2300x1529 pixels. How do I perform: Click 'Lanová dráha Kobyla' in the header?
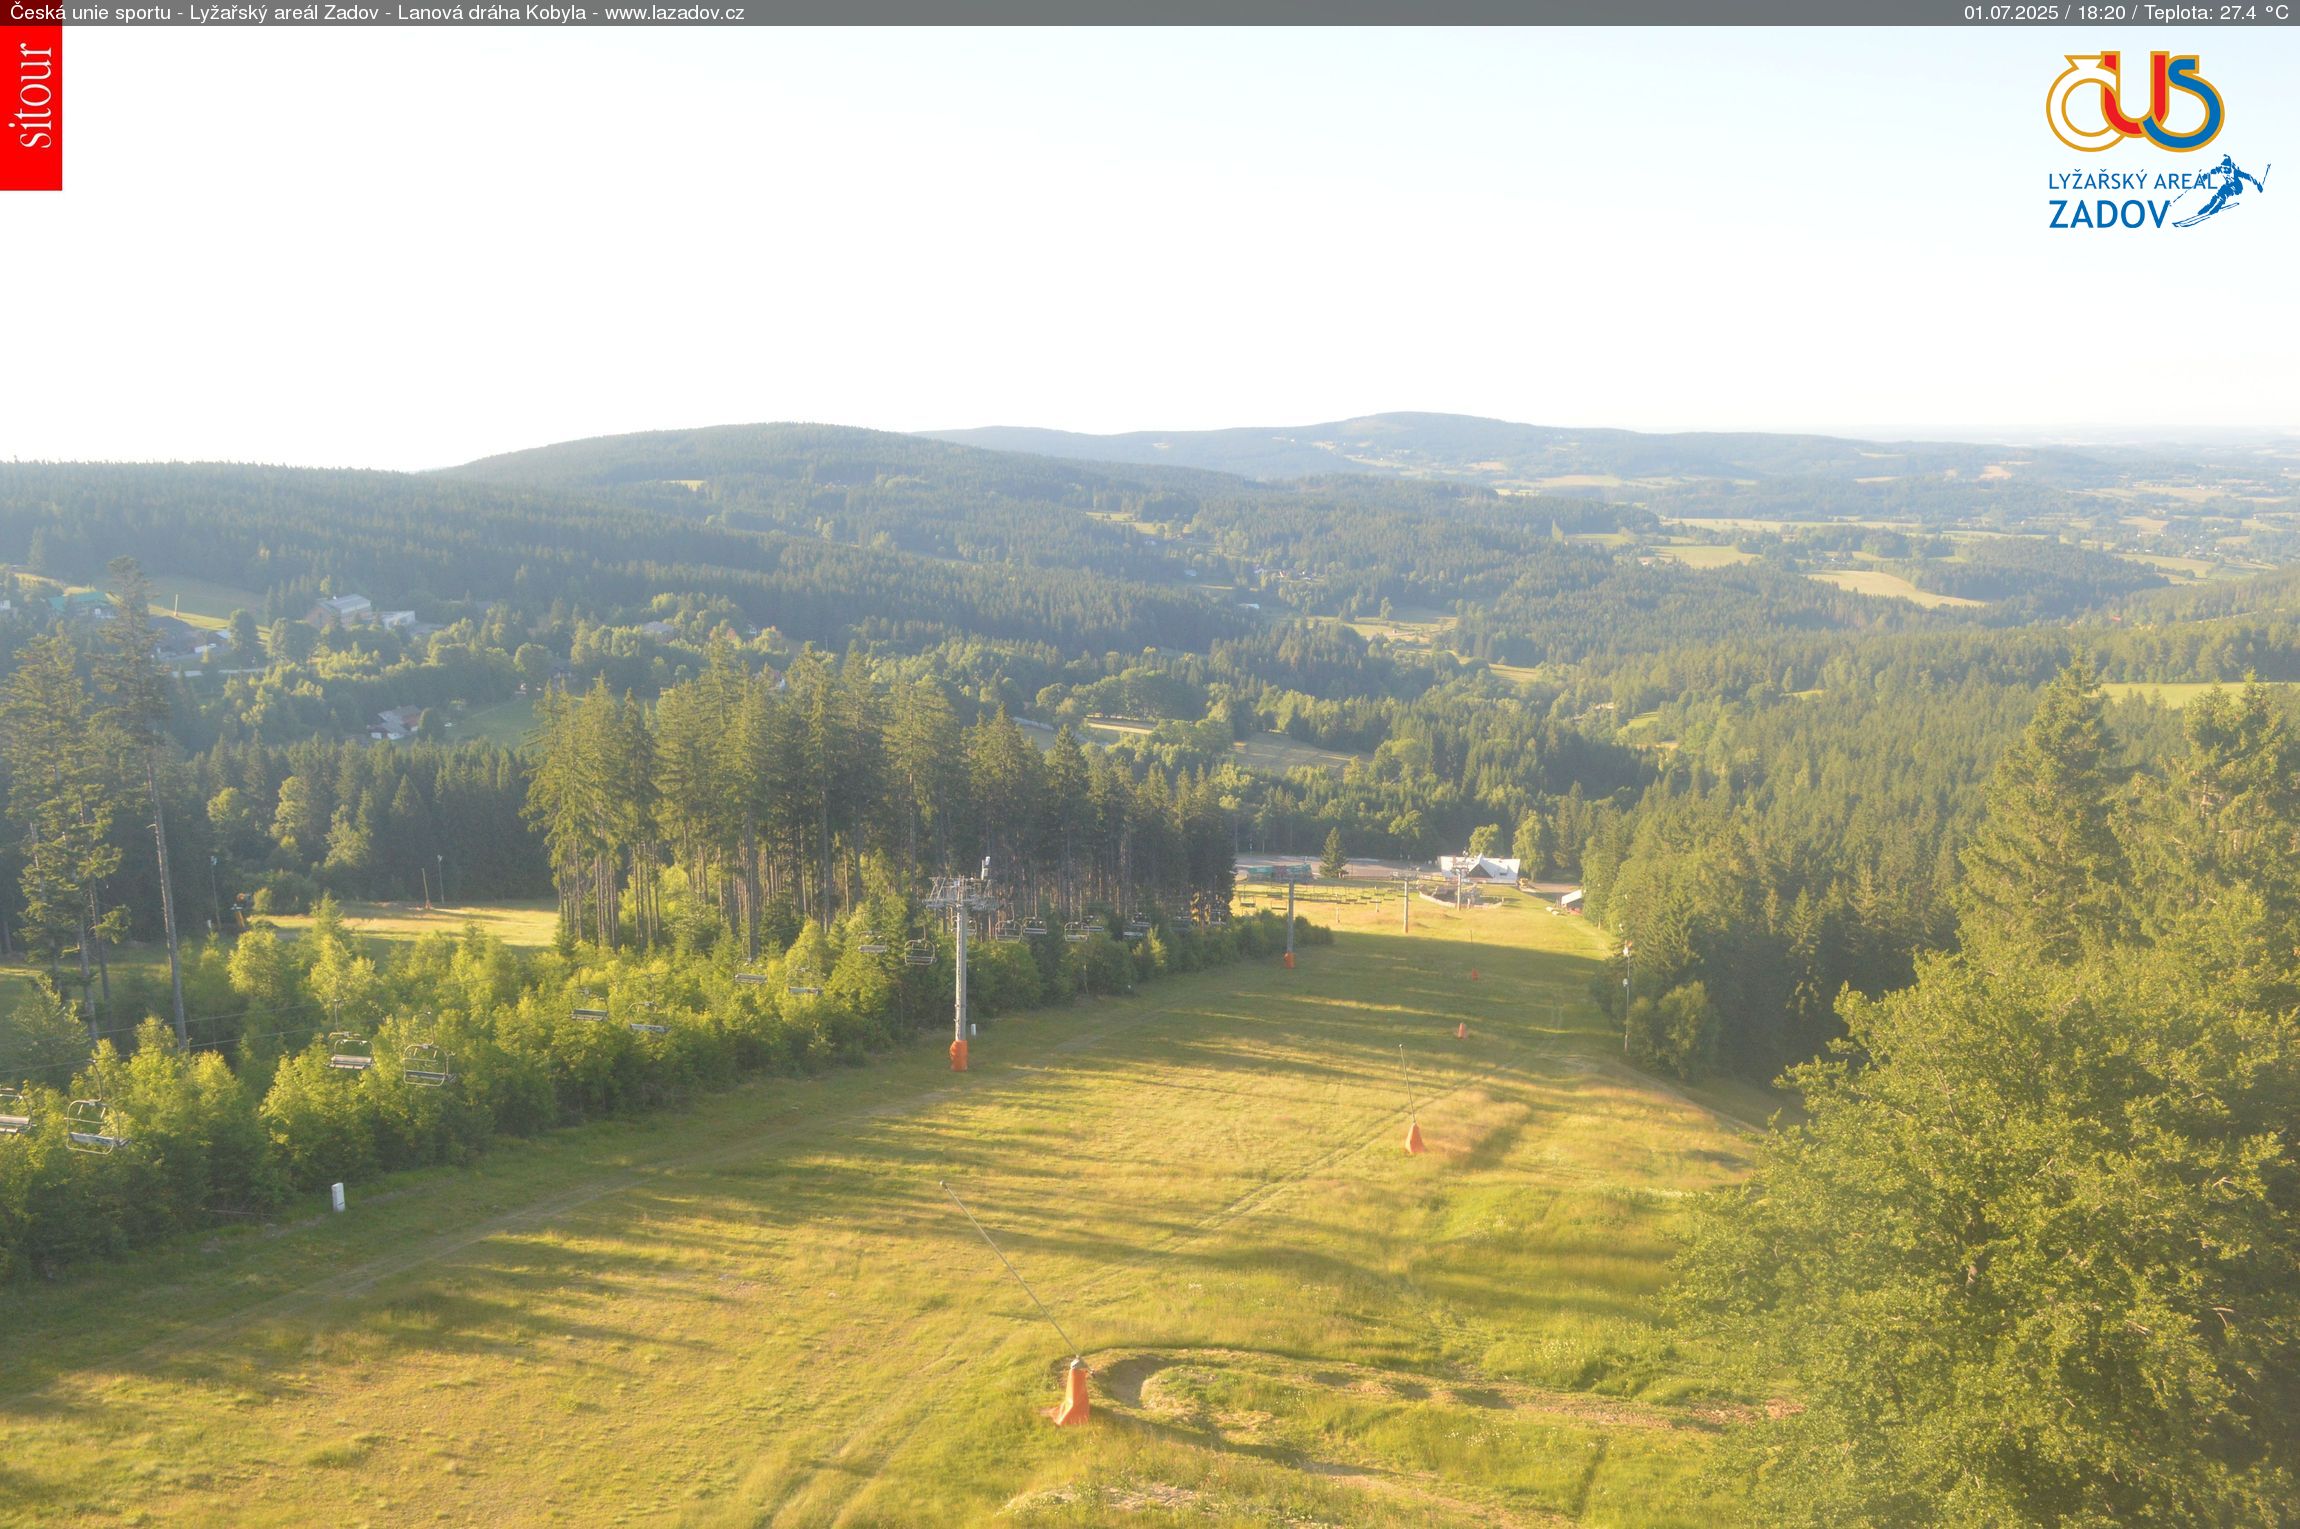[492, 12]
